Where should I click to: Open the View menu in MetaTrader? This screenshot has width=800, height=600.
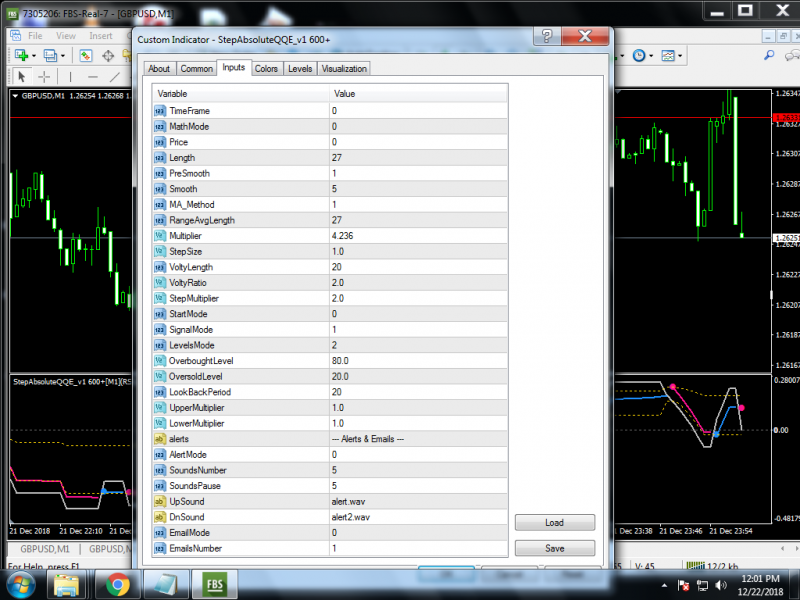(66, 36)
